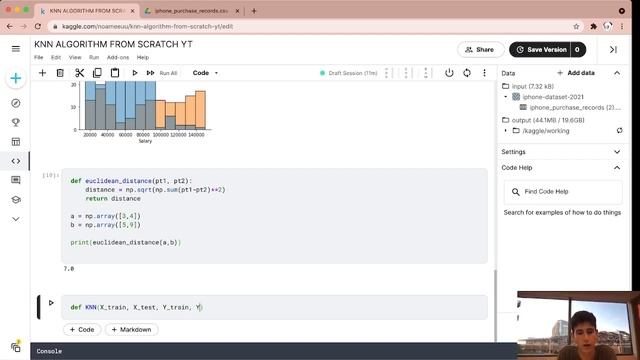The height and width of the screenshot is (360, 640).
Task: Open the code brackets icon in sidebar
Action: 16,161
